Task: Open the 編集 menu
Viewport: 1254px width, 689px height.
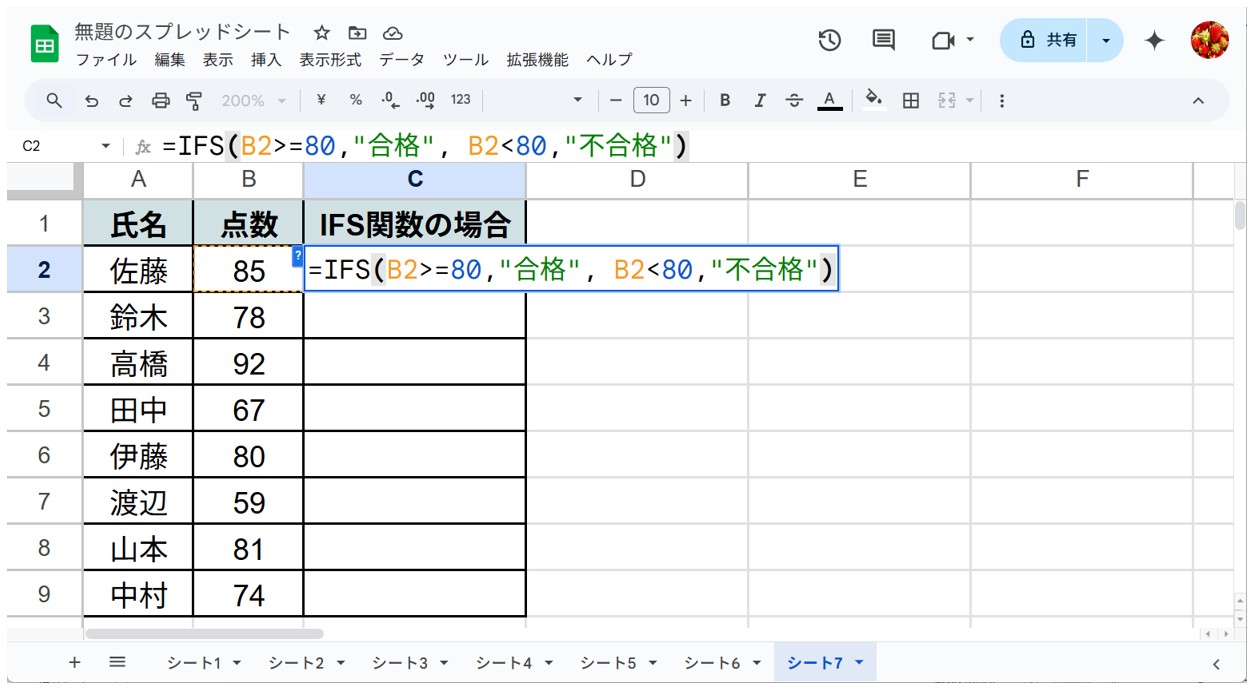Action: [x=170, y=60]
